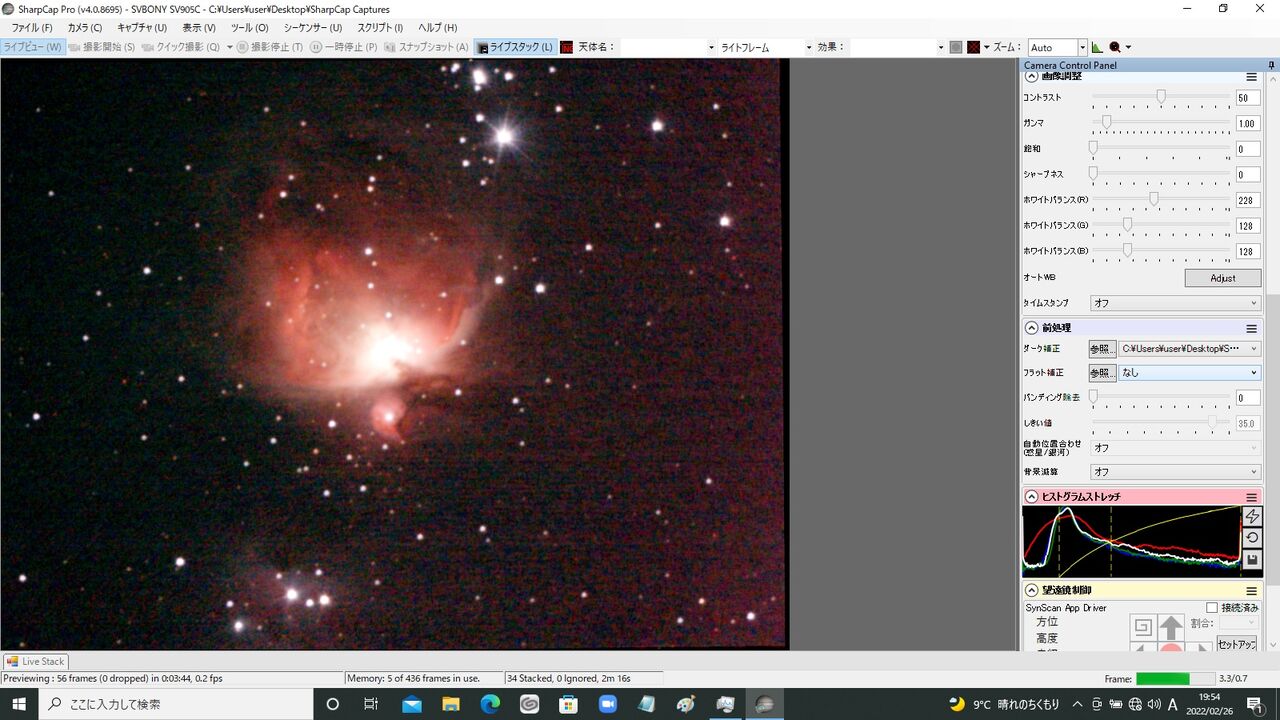The width and height of the screenshot is (1280, 720).
Task: Open the histogram icon in the top toolbar
Action: [x=1098, y=47]
